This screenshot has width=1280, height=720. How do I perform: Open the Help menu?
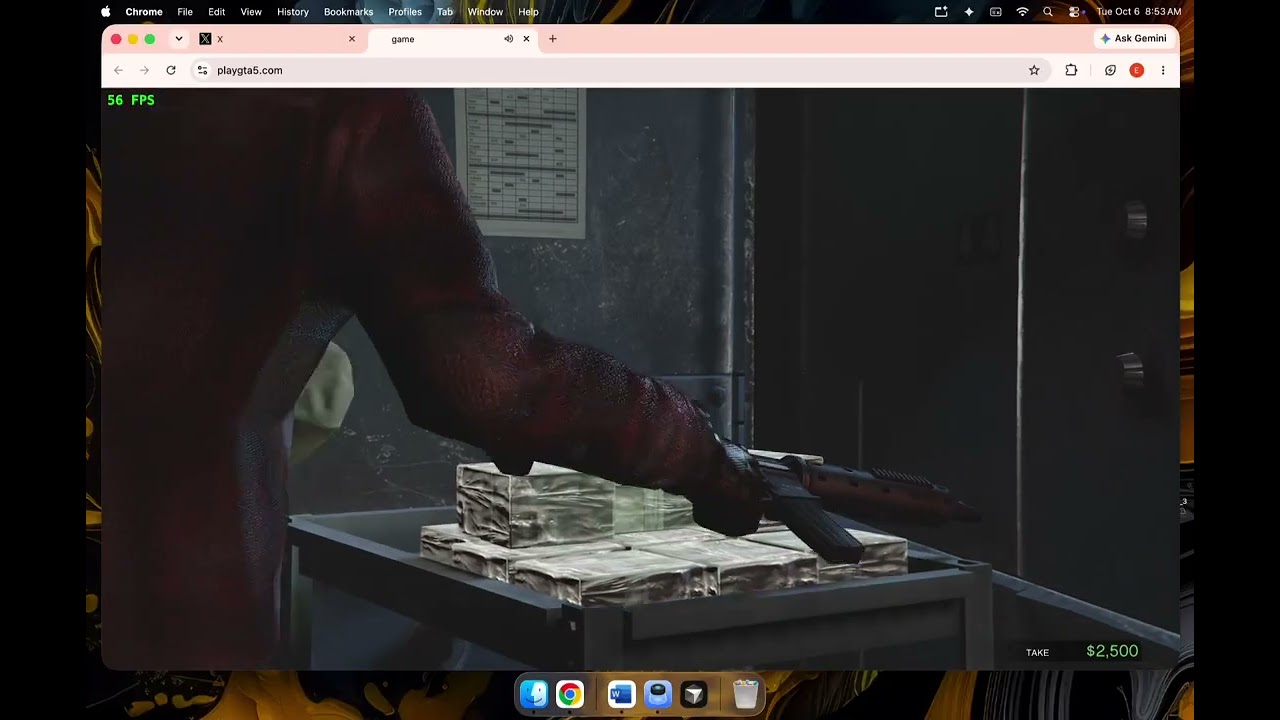pyautogui.click(x=529, y=12)
